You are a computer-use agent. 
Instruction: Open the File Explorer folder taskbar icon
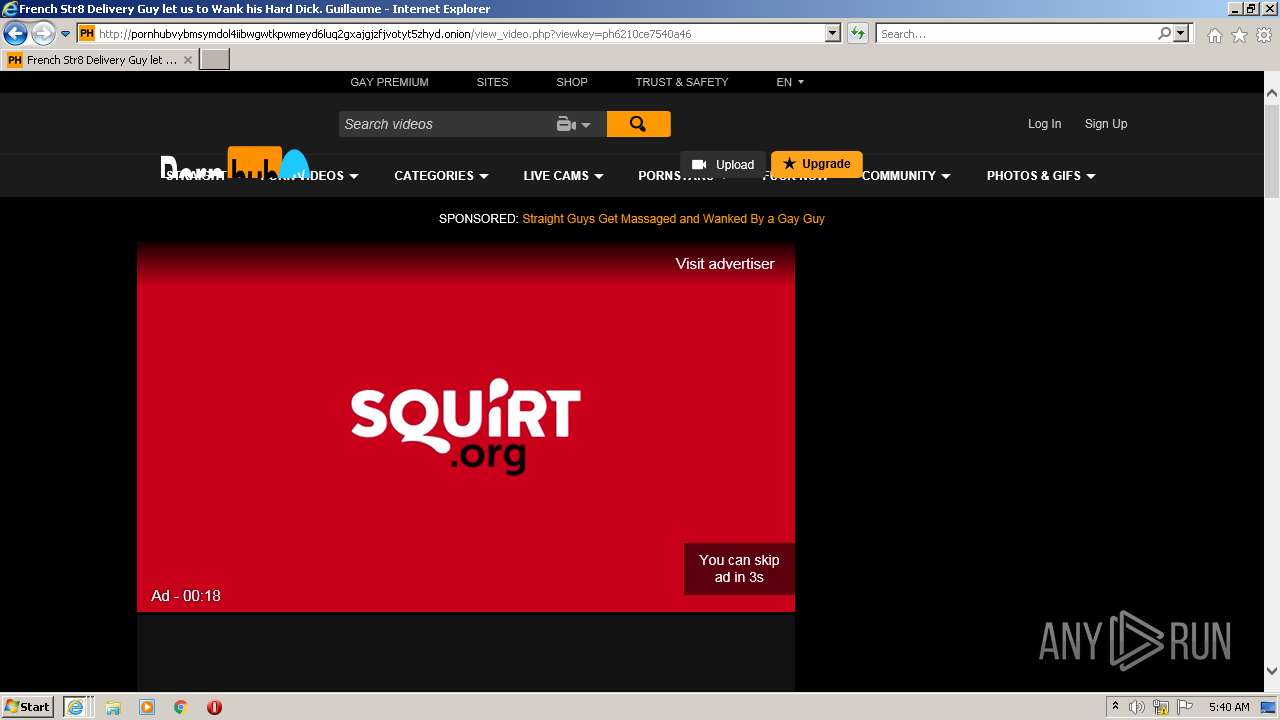pyautogui.click(x=113, y=707)
